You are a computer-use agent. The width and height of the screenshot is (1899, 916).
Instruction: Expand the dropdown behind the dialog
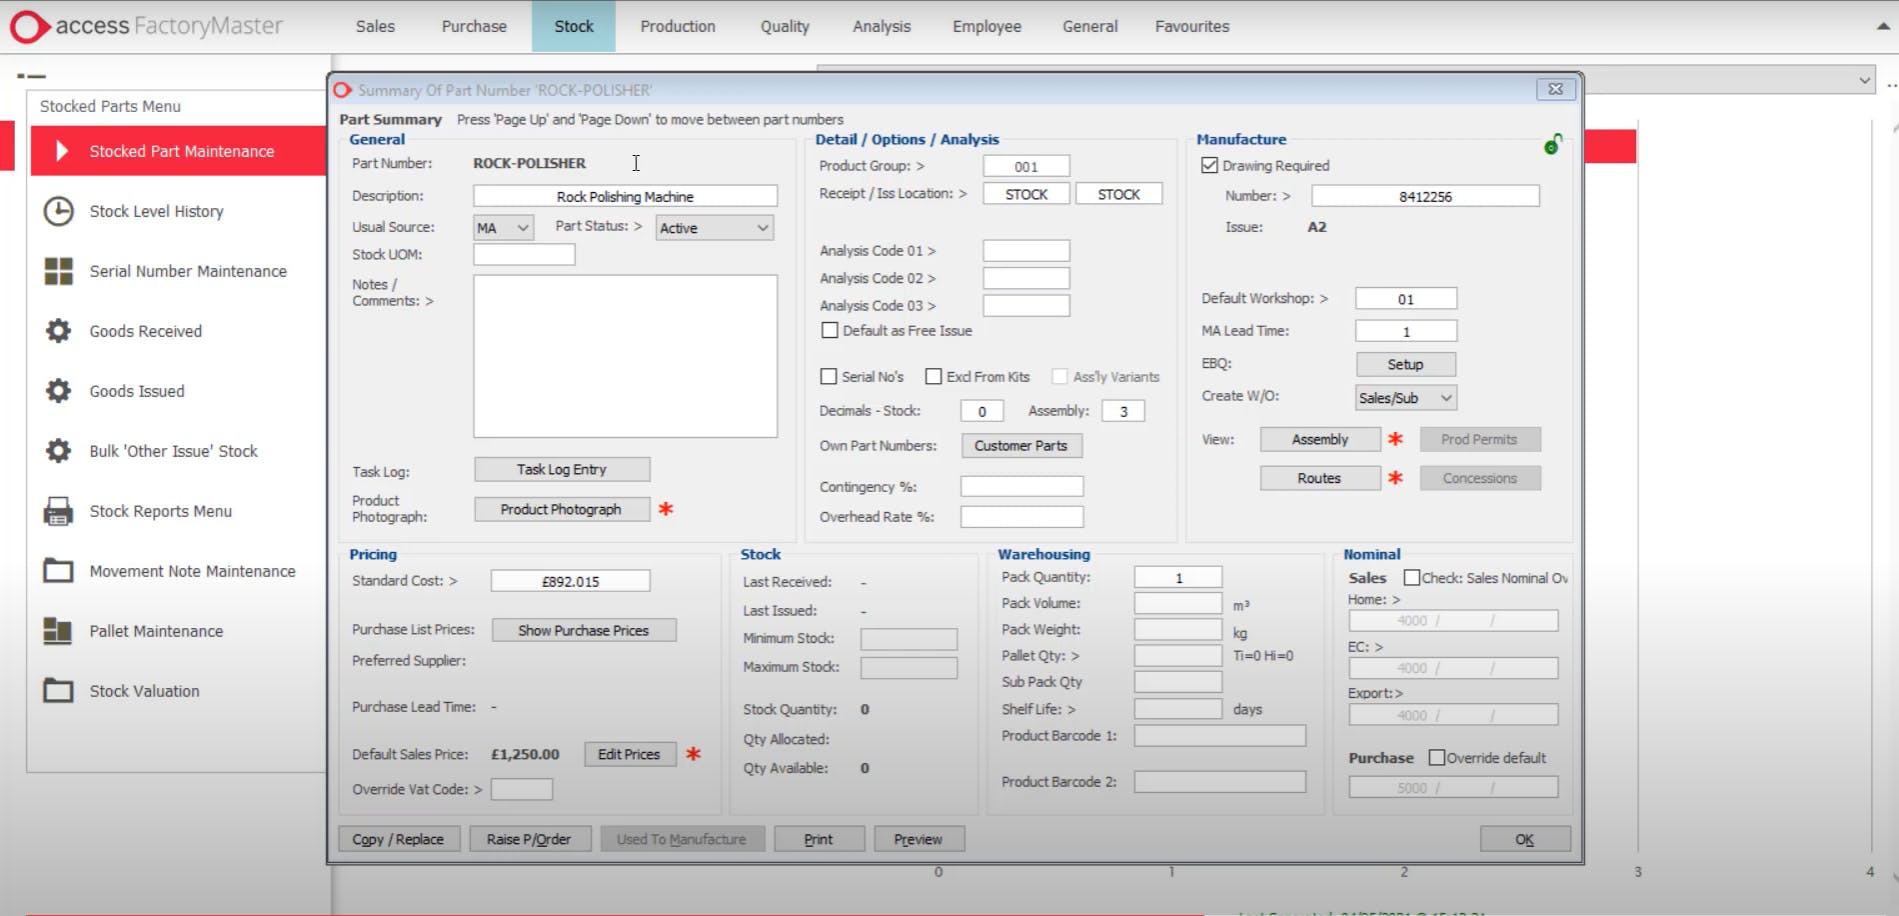point(1864,80)
